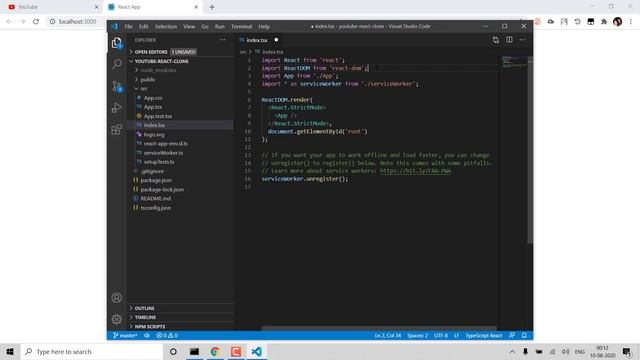Reload the Chrome page
This screenshot has height=360, width=640.
(36, 22)
